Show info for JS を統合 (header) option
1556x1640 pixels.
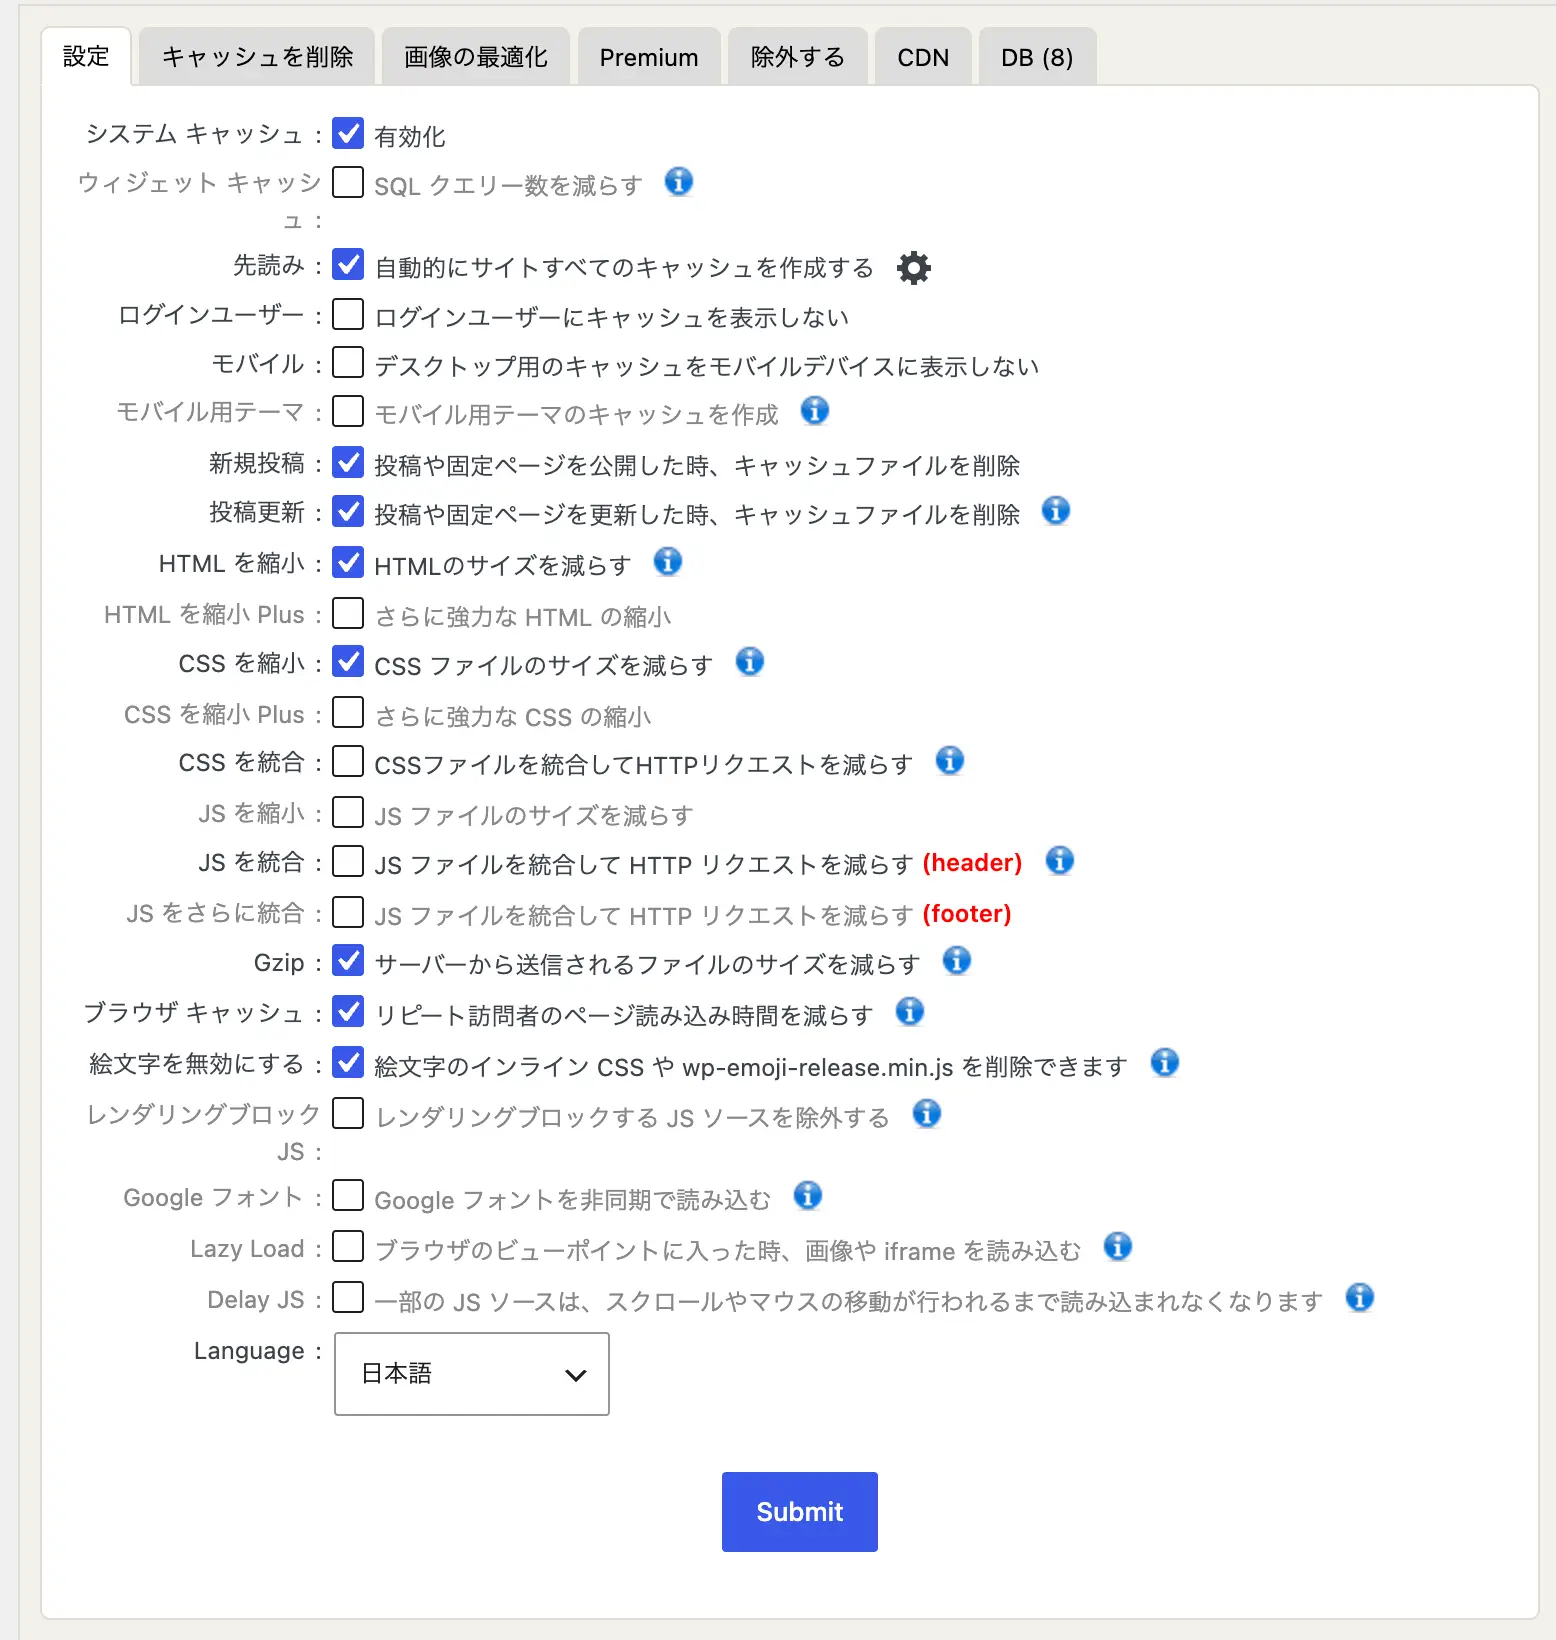[x=1060, y=860]
